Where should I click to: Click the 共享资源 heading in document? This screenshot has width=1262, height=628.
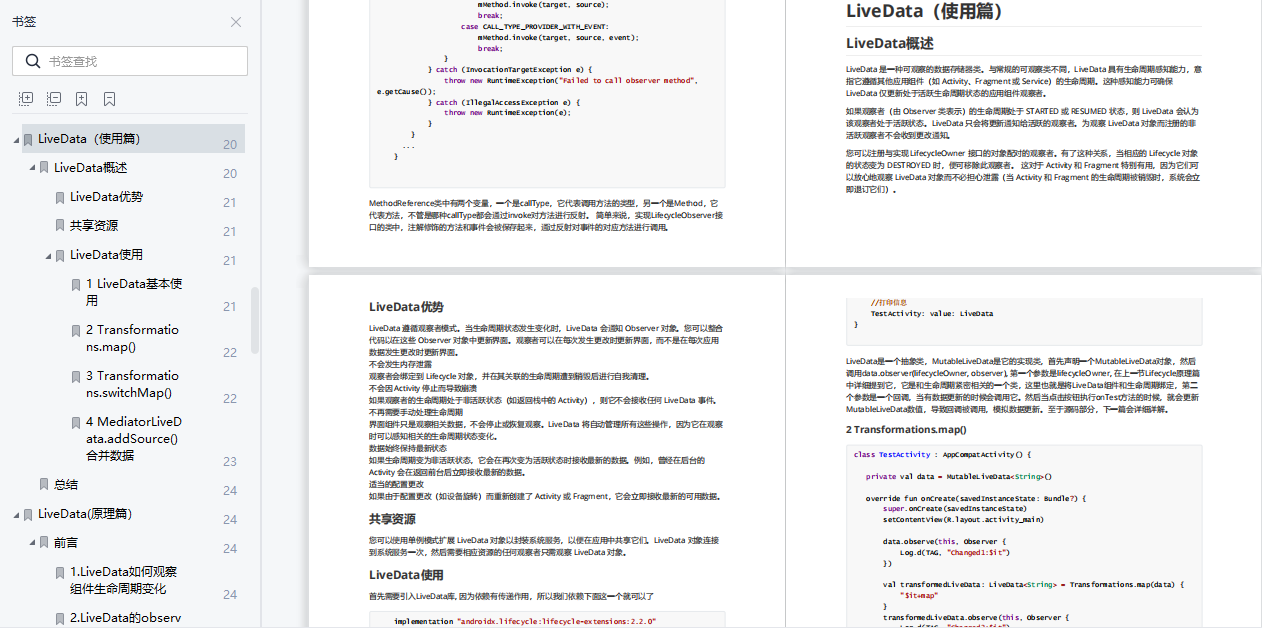tap(393, 519)
